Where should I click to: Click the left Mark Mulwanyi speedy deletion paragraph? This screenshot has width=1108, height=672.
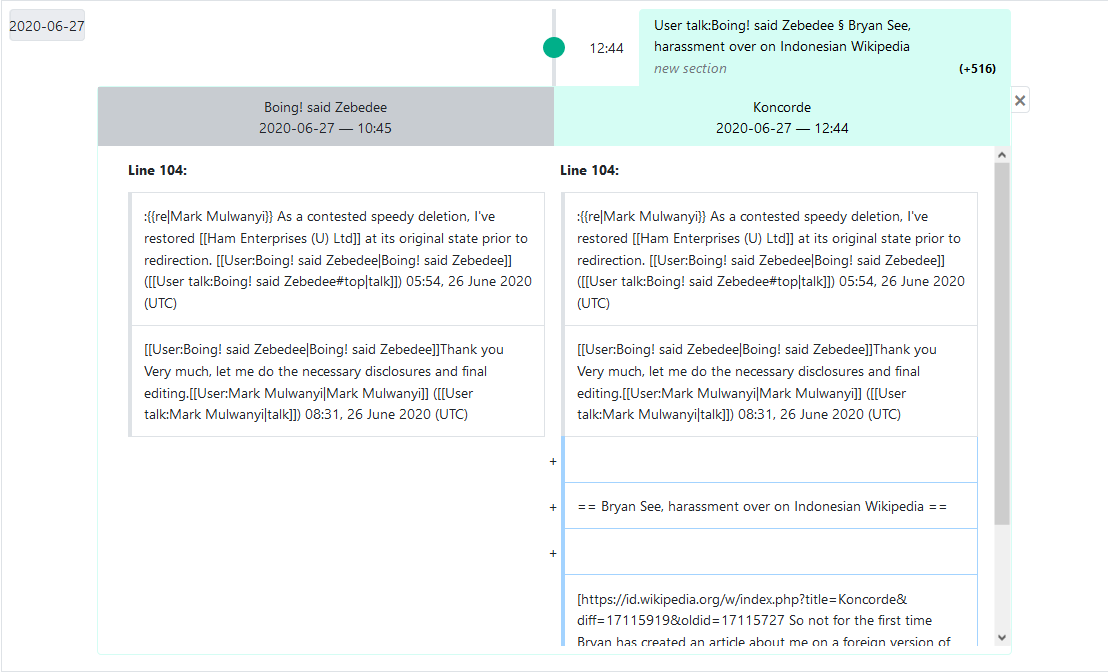(x=337, y=259)
